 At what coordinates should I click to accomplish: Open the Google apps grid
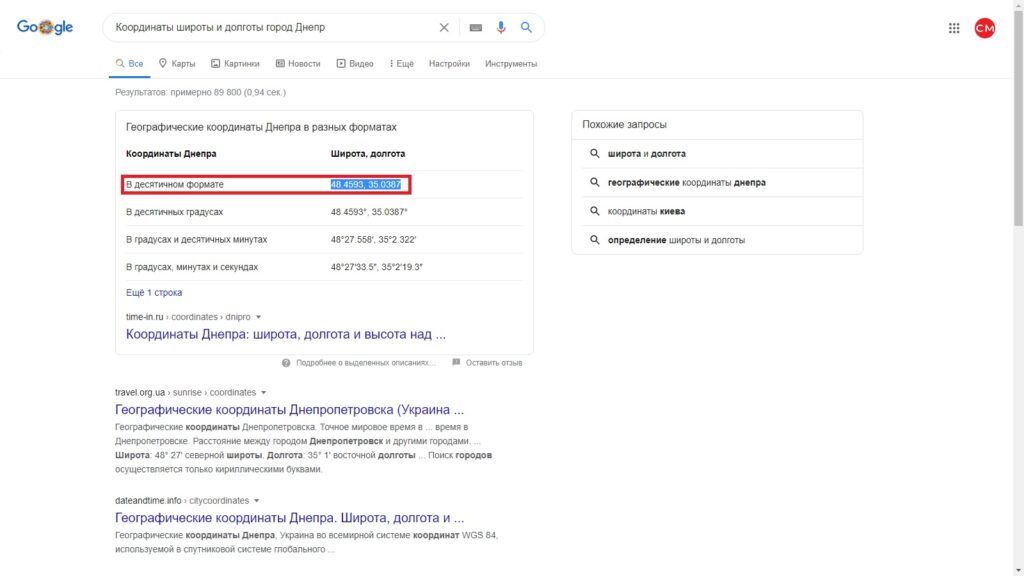(x=954, y=28)
